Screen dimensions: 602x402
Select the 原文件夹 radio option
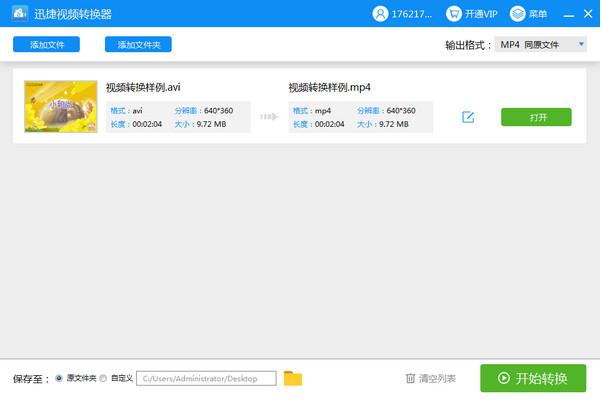click(59, 378)
